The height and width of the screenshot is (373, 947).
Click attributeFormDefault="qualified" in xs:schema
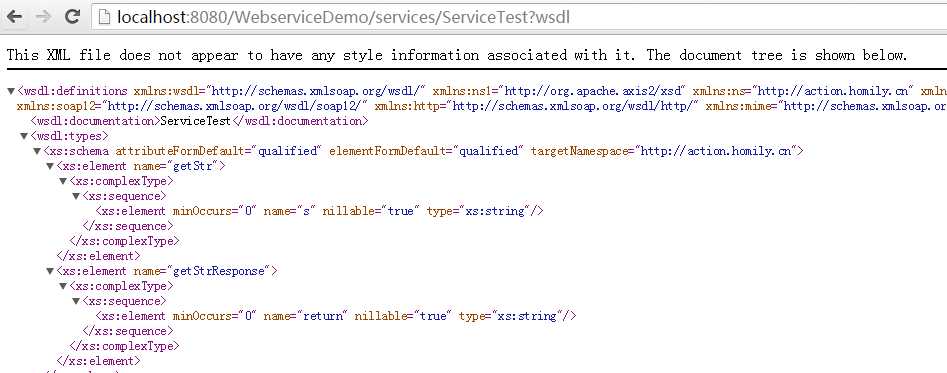[219, 151]
